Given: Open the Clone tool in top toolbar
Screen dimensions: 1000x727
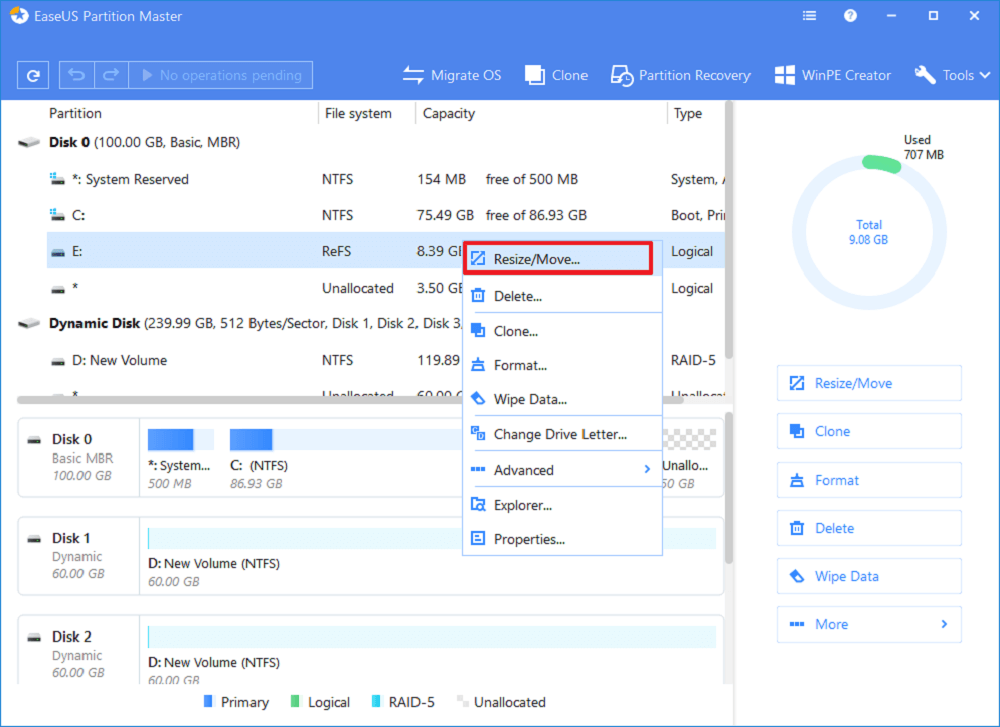Looking at the screenshot, I should [x=556, y=75].
